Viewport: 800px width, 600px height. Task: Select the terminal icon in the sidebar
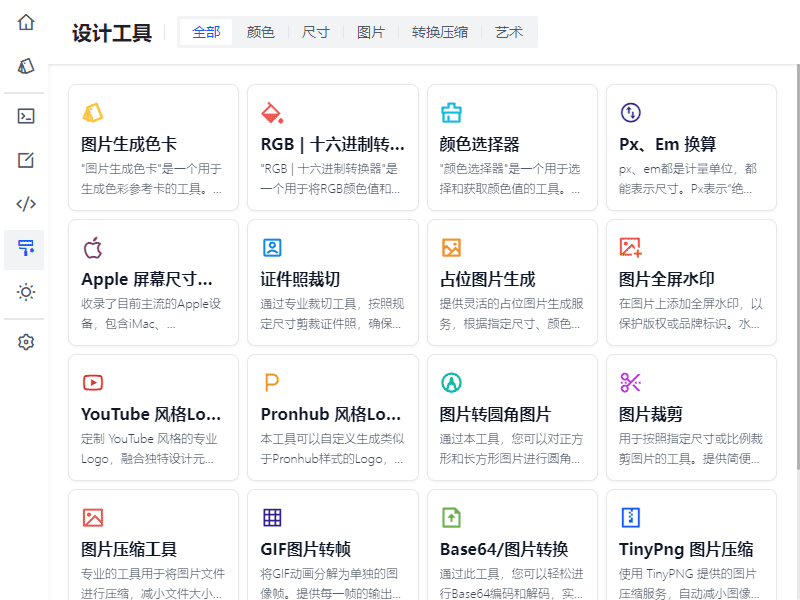click(24, 114)
